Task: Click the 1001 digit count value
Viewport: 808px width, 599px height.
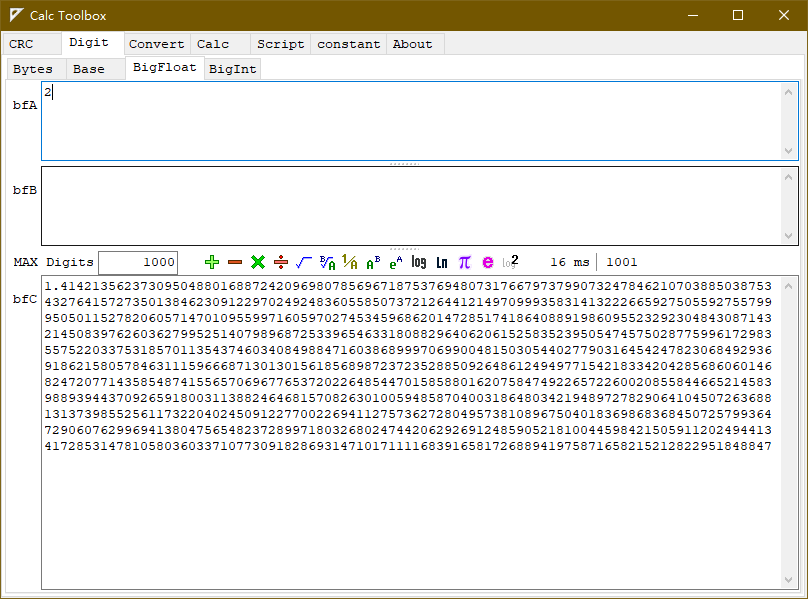Action: click(x=622, y=262)
